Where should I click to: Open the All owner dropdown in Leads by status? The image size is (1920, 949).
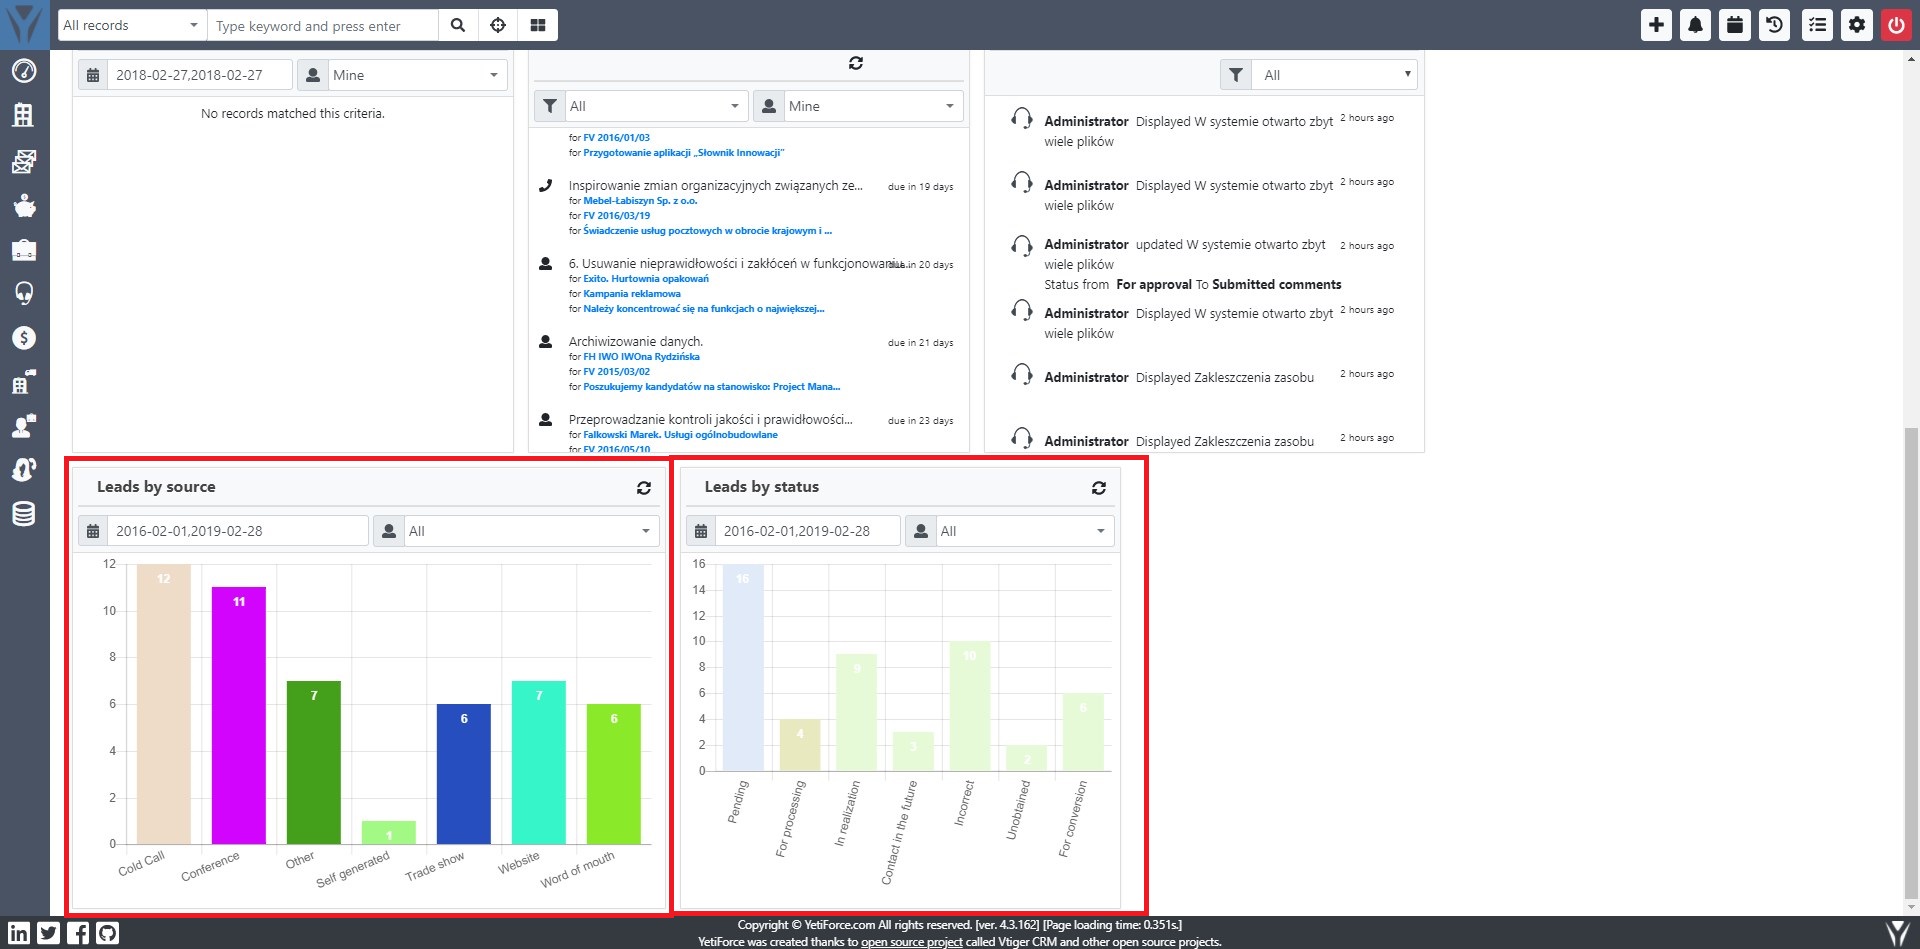click(1025, 531)
